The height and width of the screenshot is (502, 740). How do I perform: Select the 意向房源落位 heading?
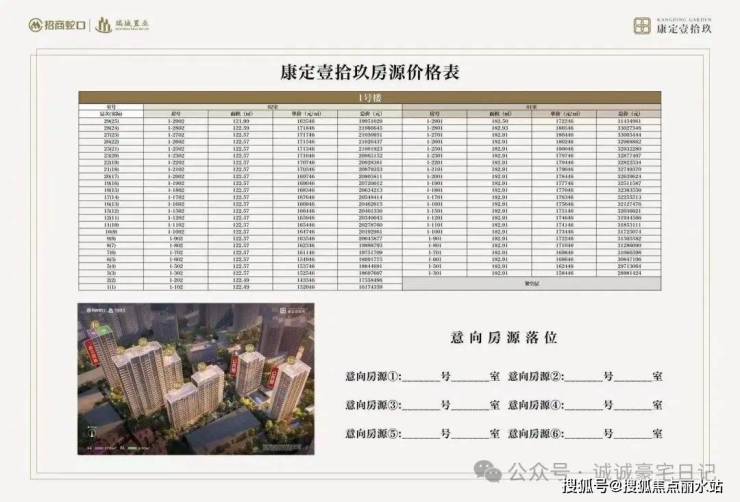(504, 337)
